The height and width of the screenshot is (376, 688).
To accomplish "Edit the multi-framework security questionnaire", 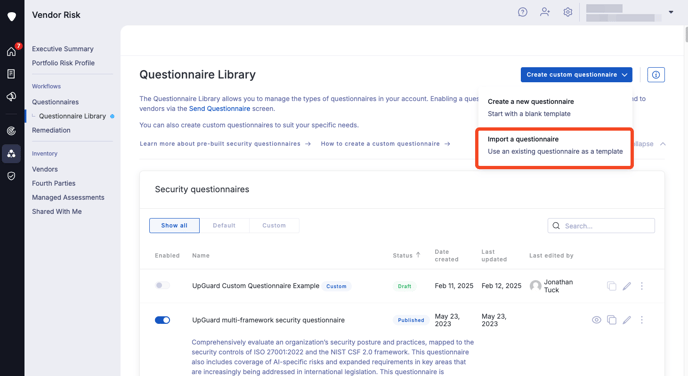I will click(x=627, y=320).
